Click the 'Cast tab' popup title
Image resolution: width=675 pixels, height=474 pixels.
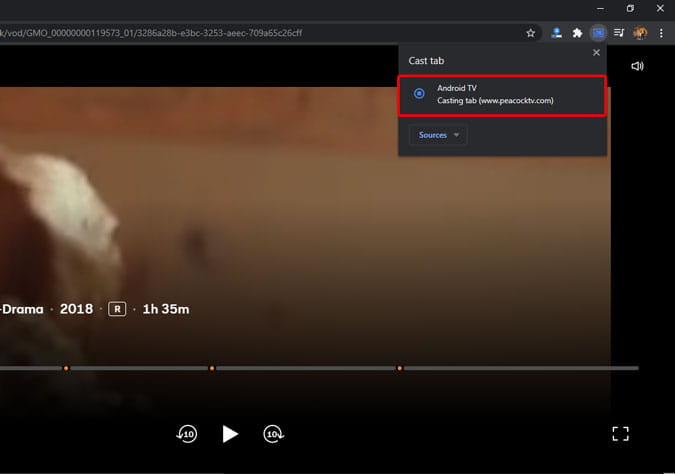[x=426, y=61]
